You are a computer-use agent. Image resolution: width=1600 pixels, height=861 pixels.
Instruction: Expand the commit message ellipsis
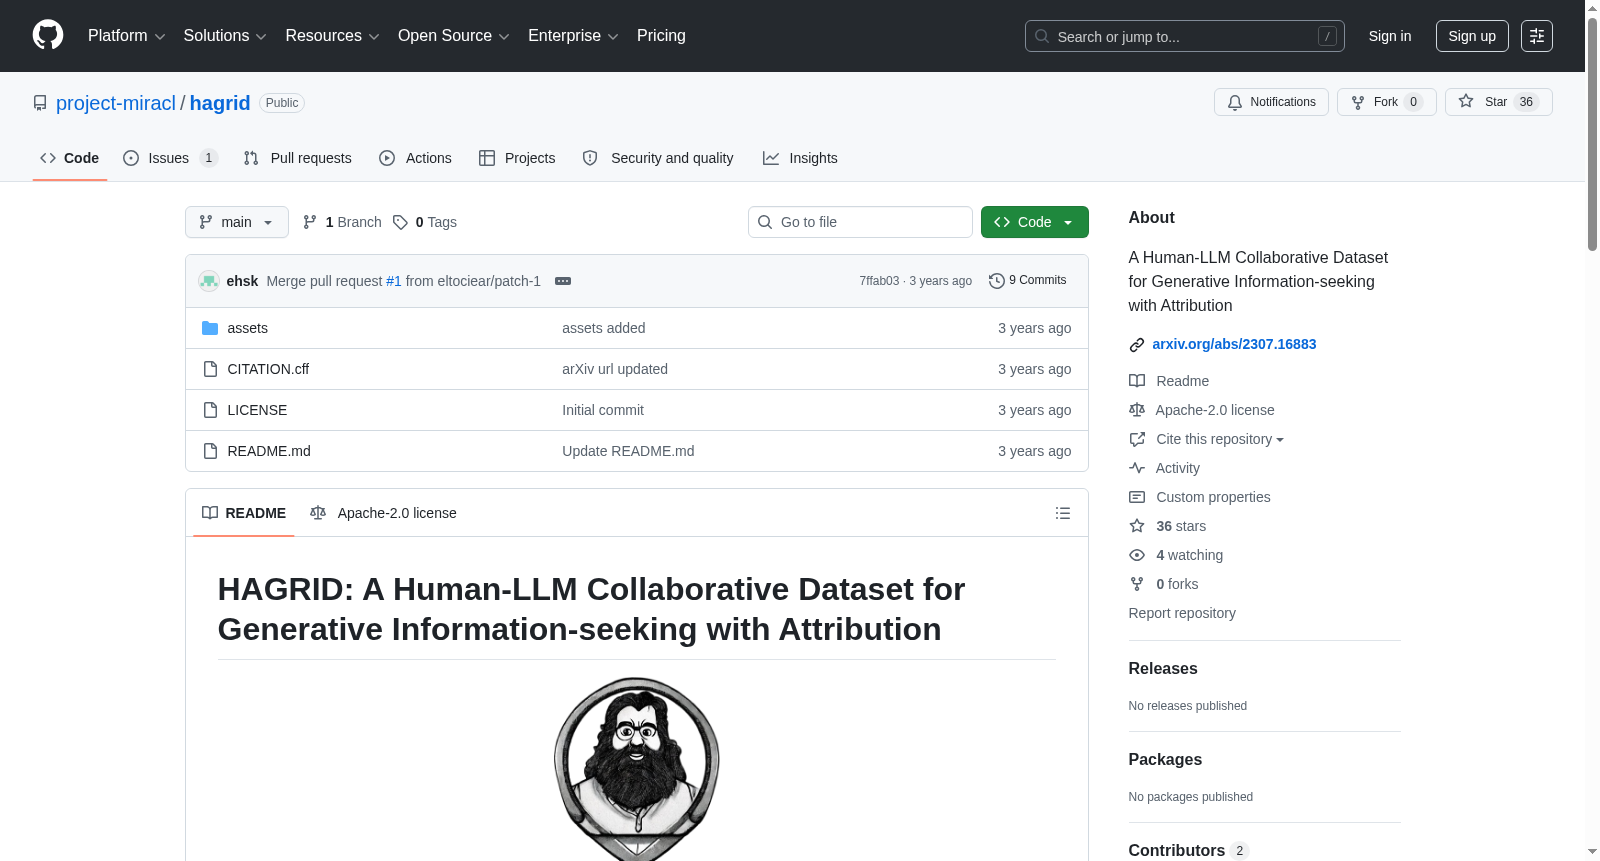563,281
